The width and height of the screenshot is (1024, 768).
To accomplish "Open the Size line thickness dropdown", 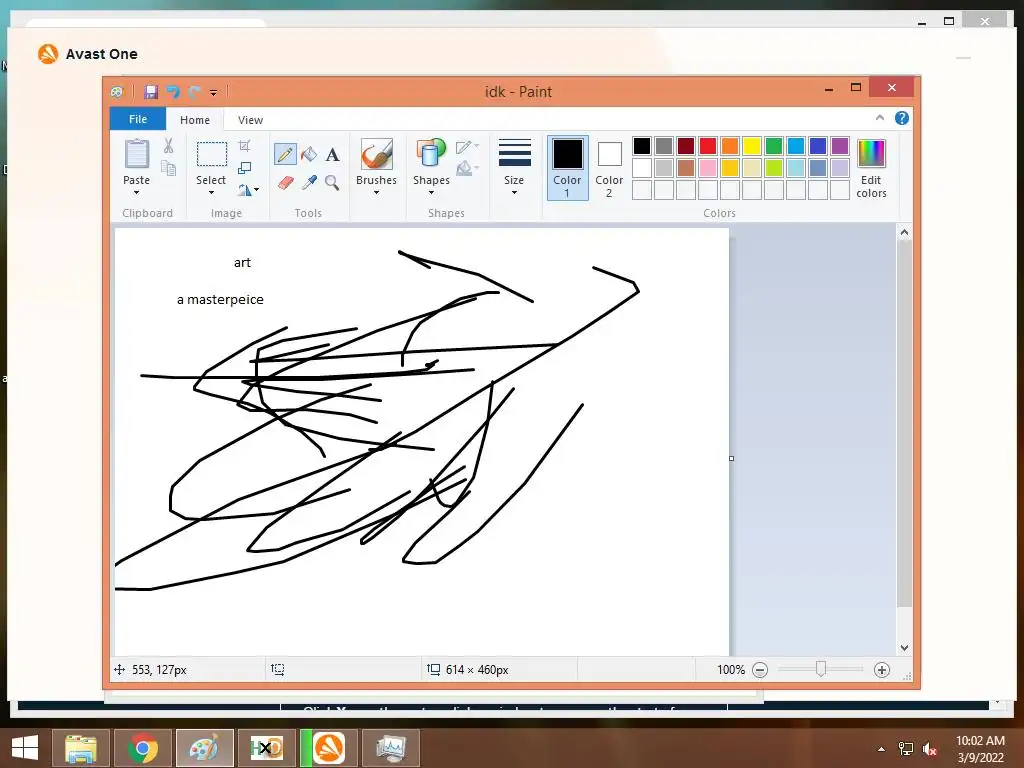I will [x=515, y=168].
